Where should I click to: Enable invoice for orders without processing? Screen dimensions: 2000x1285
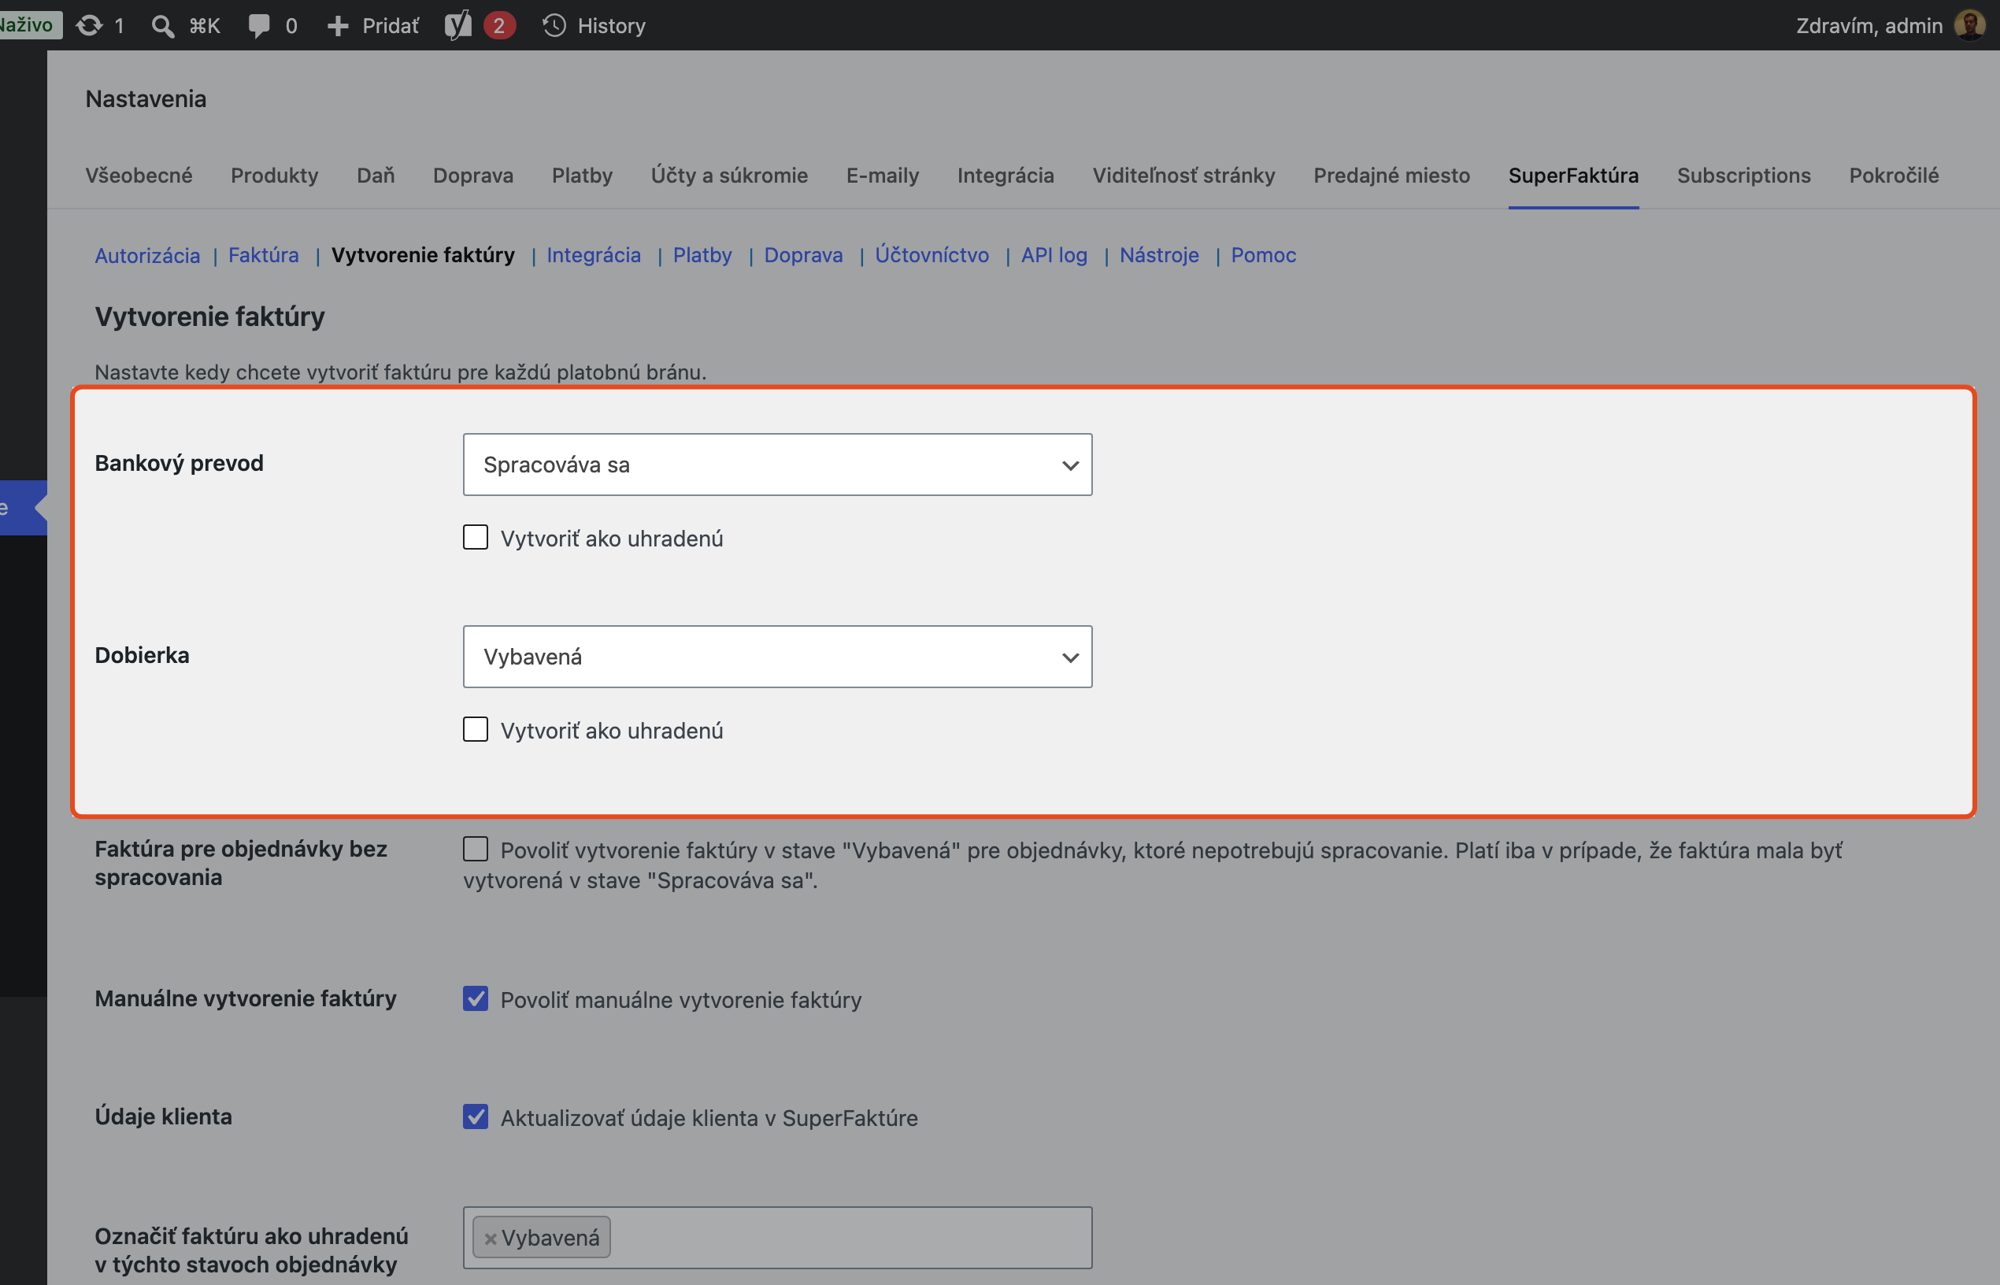click(x=475, y=849)
